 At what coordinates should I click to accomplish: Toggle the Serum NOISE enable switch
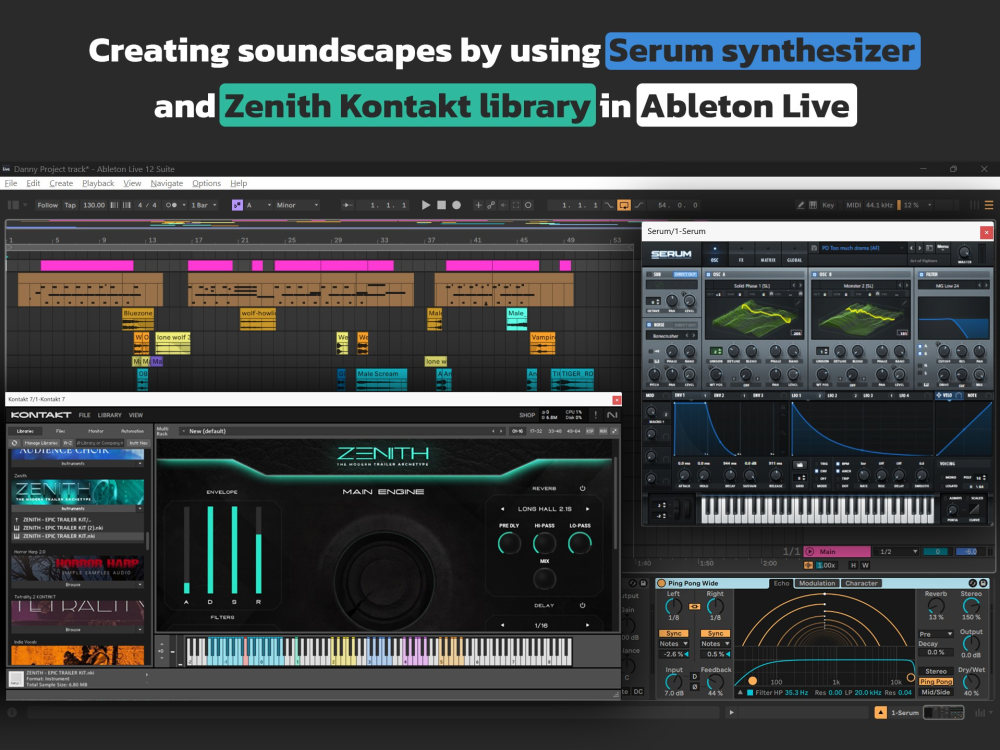point(649,325)
